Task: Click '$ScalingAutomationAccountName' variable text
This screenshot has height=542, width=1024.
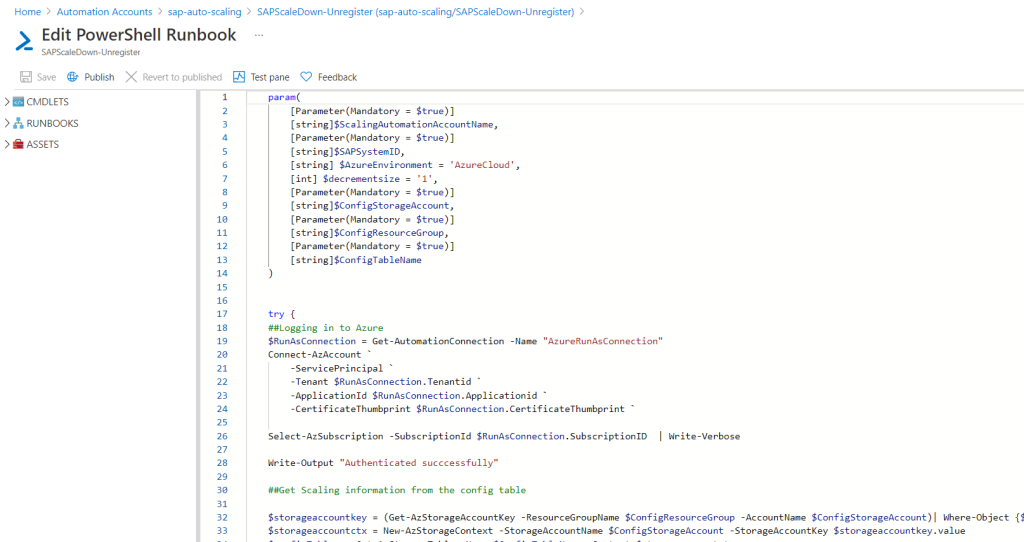Action: (413, 124)
